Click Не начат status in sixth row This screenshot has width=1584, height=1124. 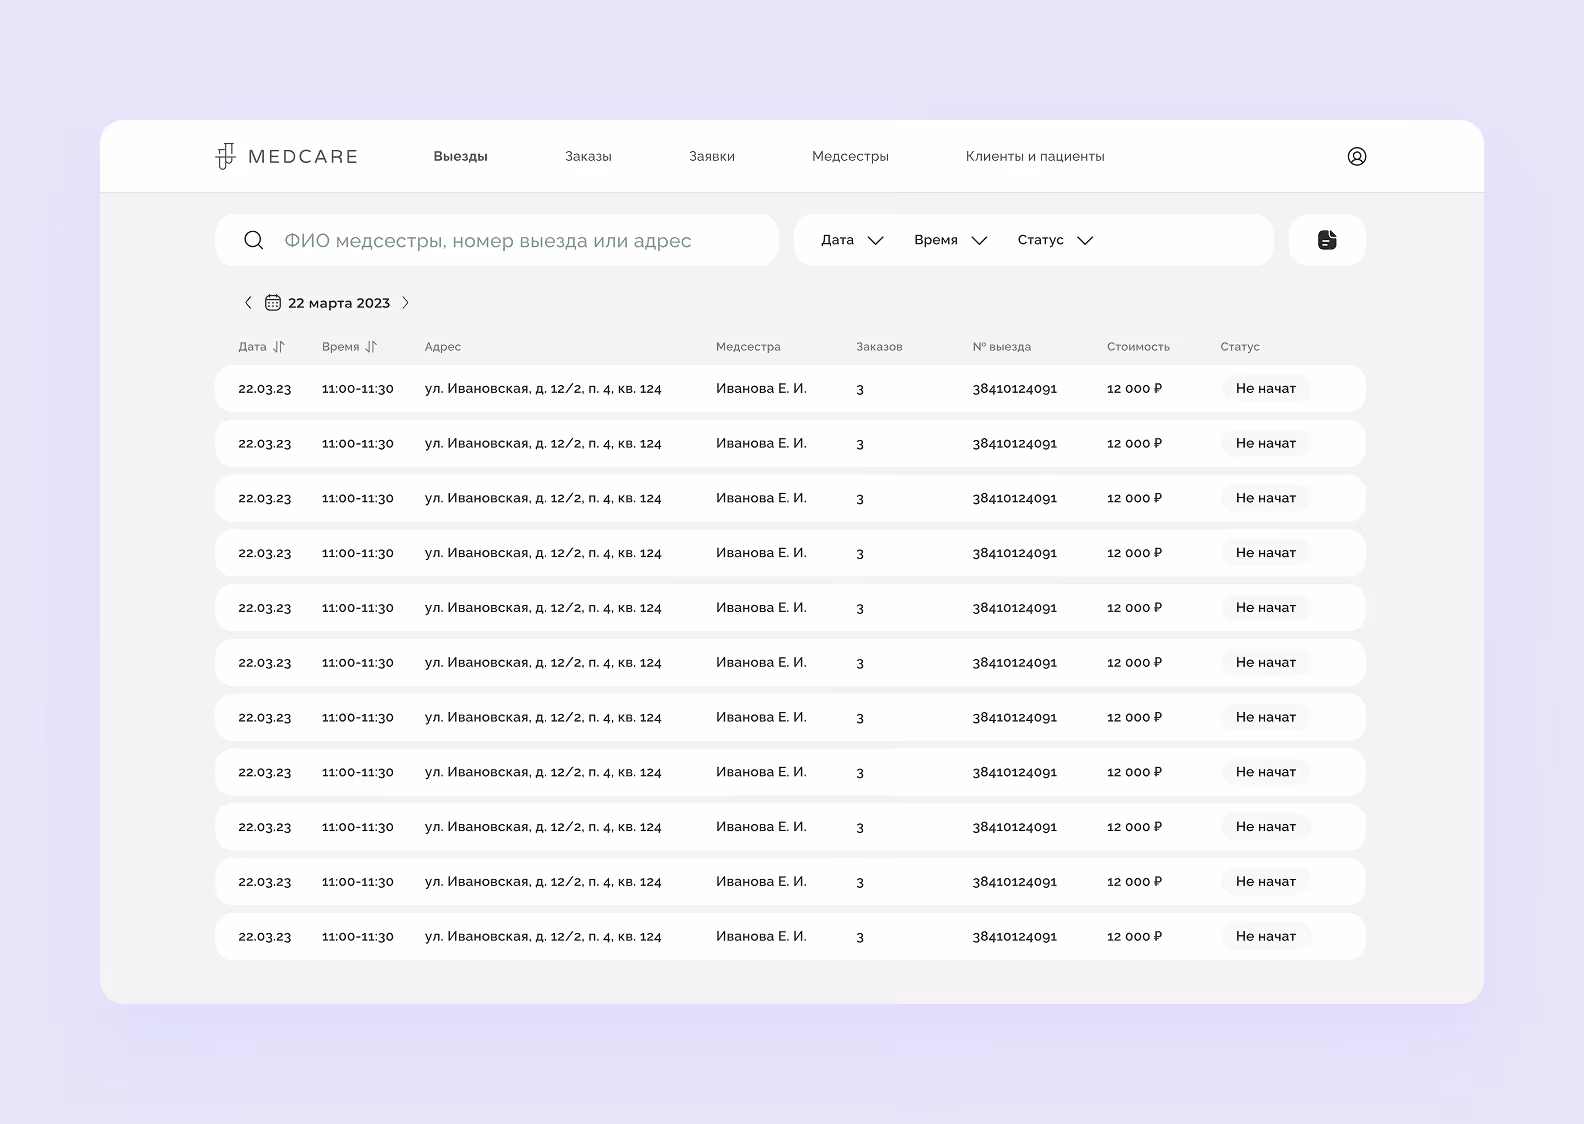[1266, 662]
